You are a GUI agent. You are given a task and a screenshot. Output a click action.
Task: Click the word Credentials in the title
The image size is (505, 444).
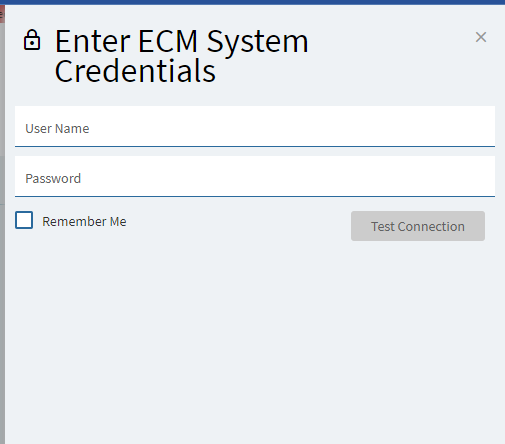(135, 71)
